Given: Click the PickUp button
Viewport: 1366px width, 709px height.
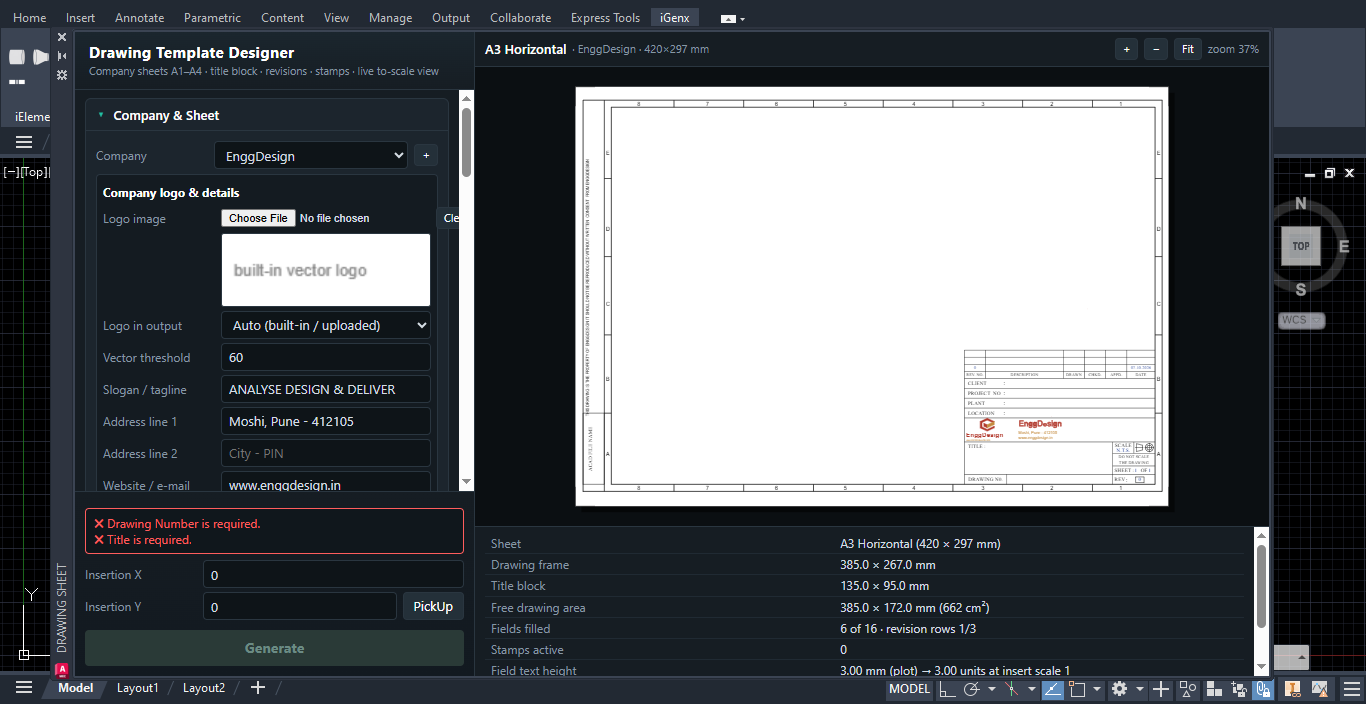Looking at the screenshot, I should (433, 607).
